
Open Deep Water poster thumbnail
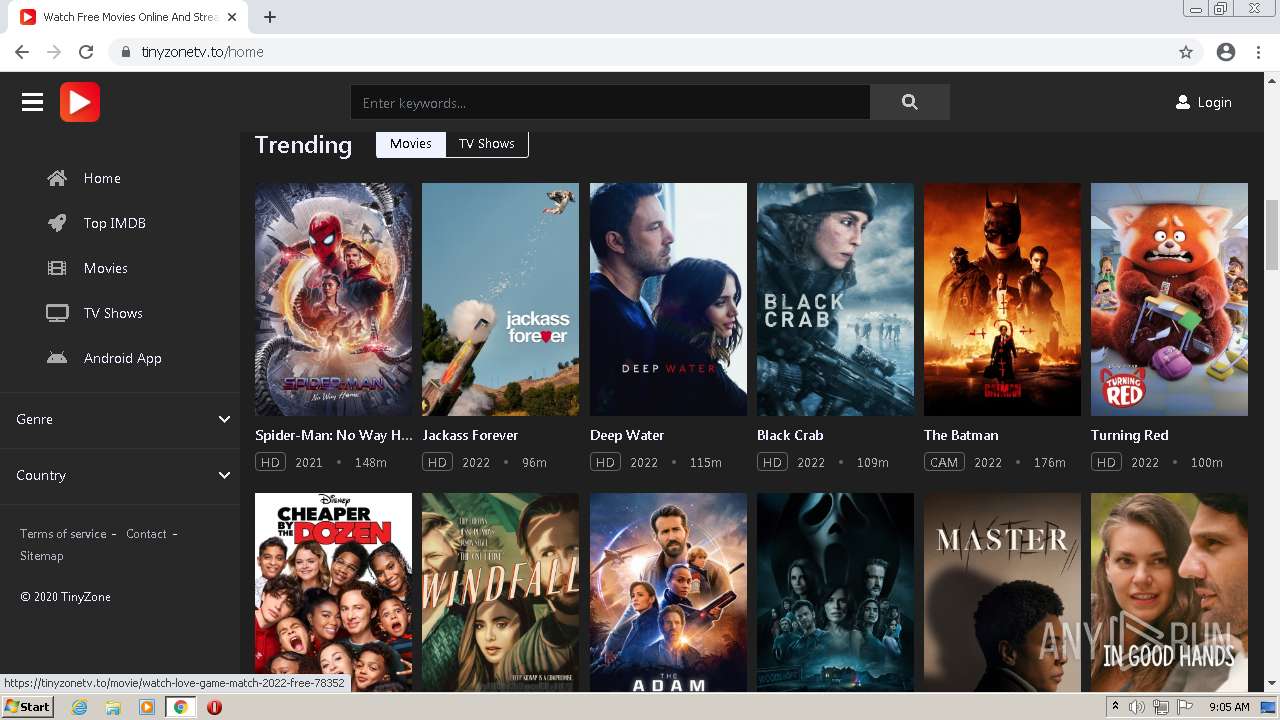[x=668, y=299]
